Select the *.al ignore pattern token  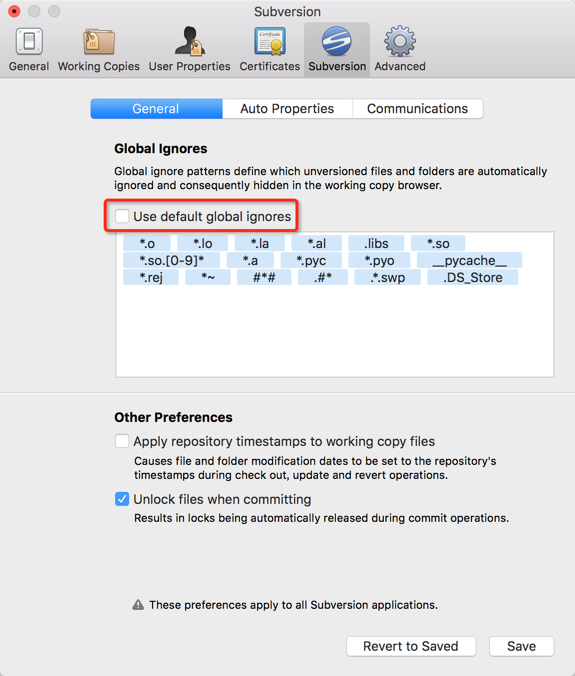317,243
